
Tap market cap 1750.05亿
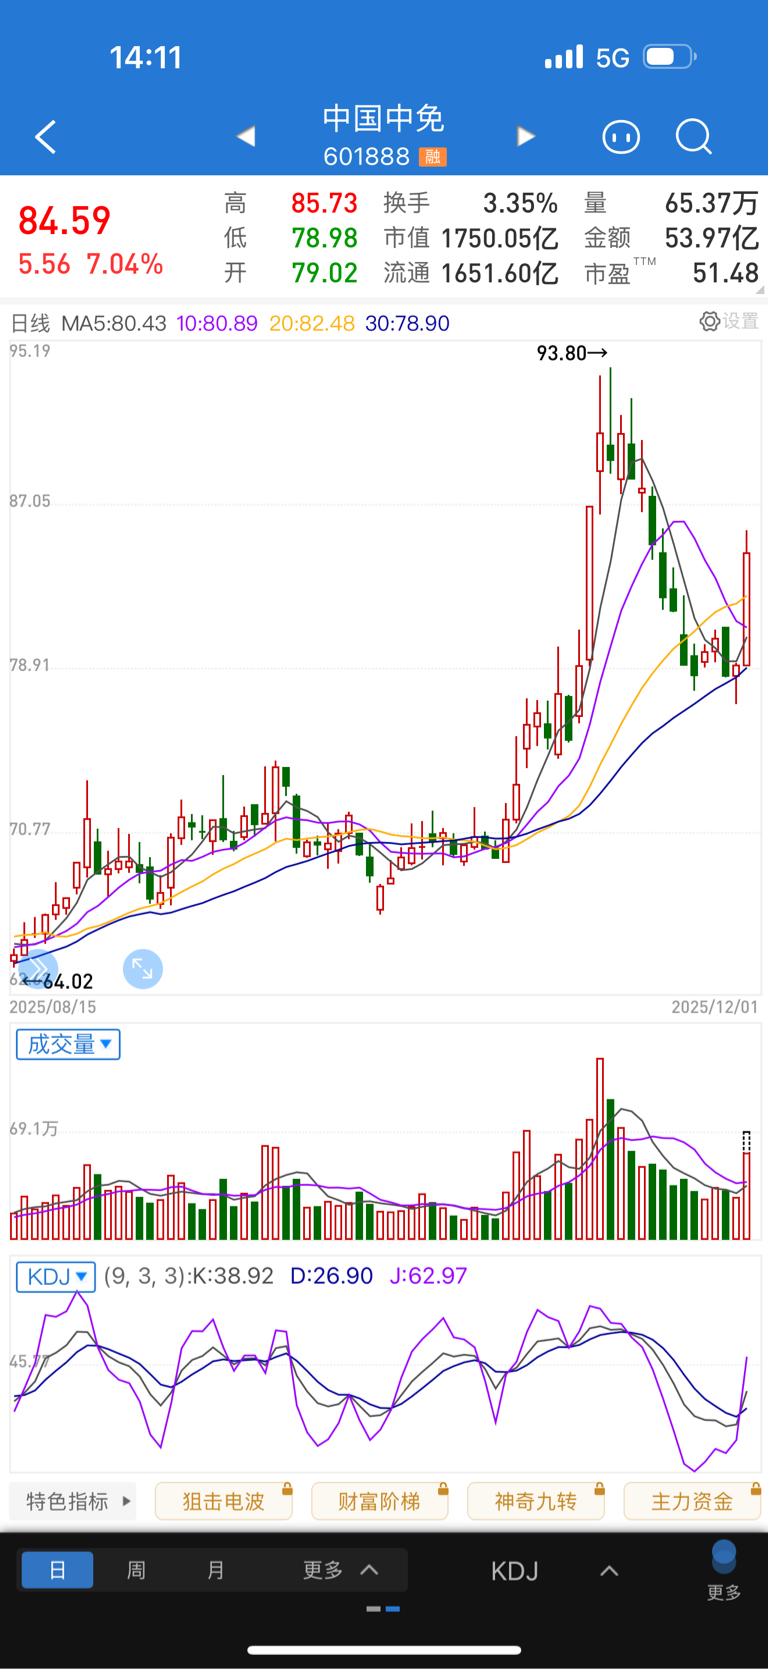(x=499, y=238)
